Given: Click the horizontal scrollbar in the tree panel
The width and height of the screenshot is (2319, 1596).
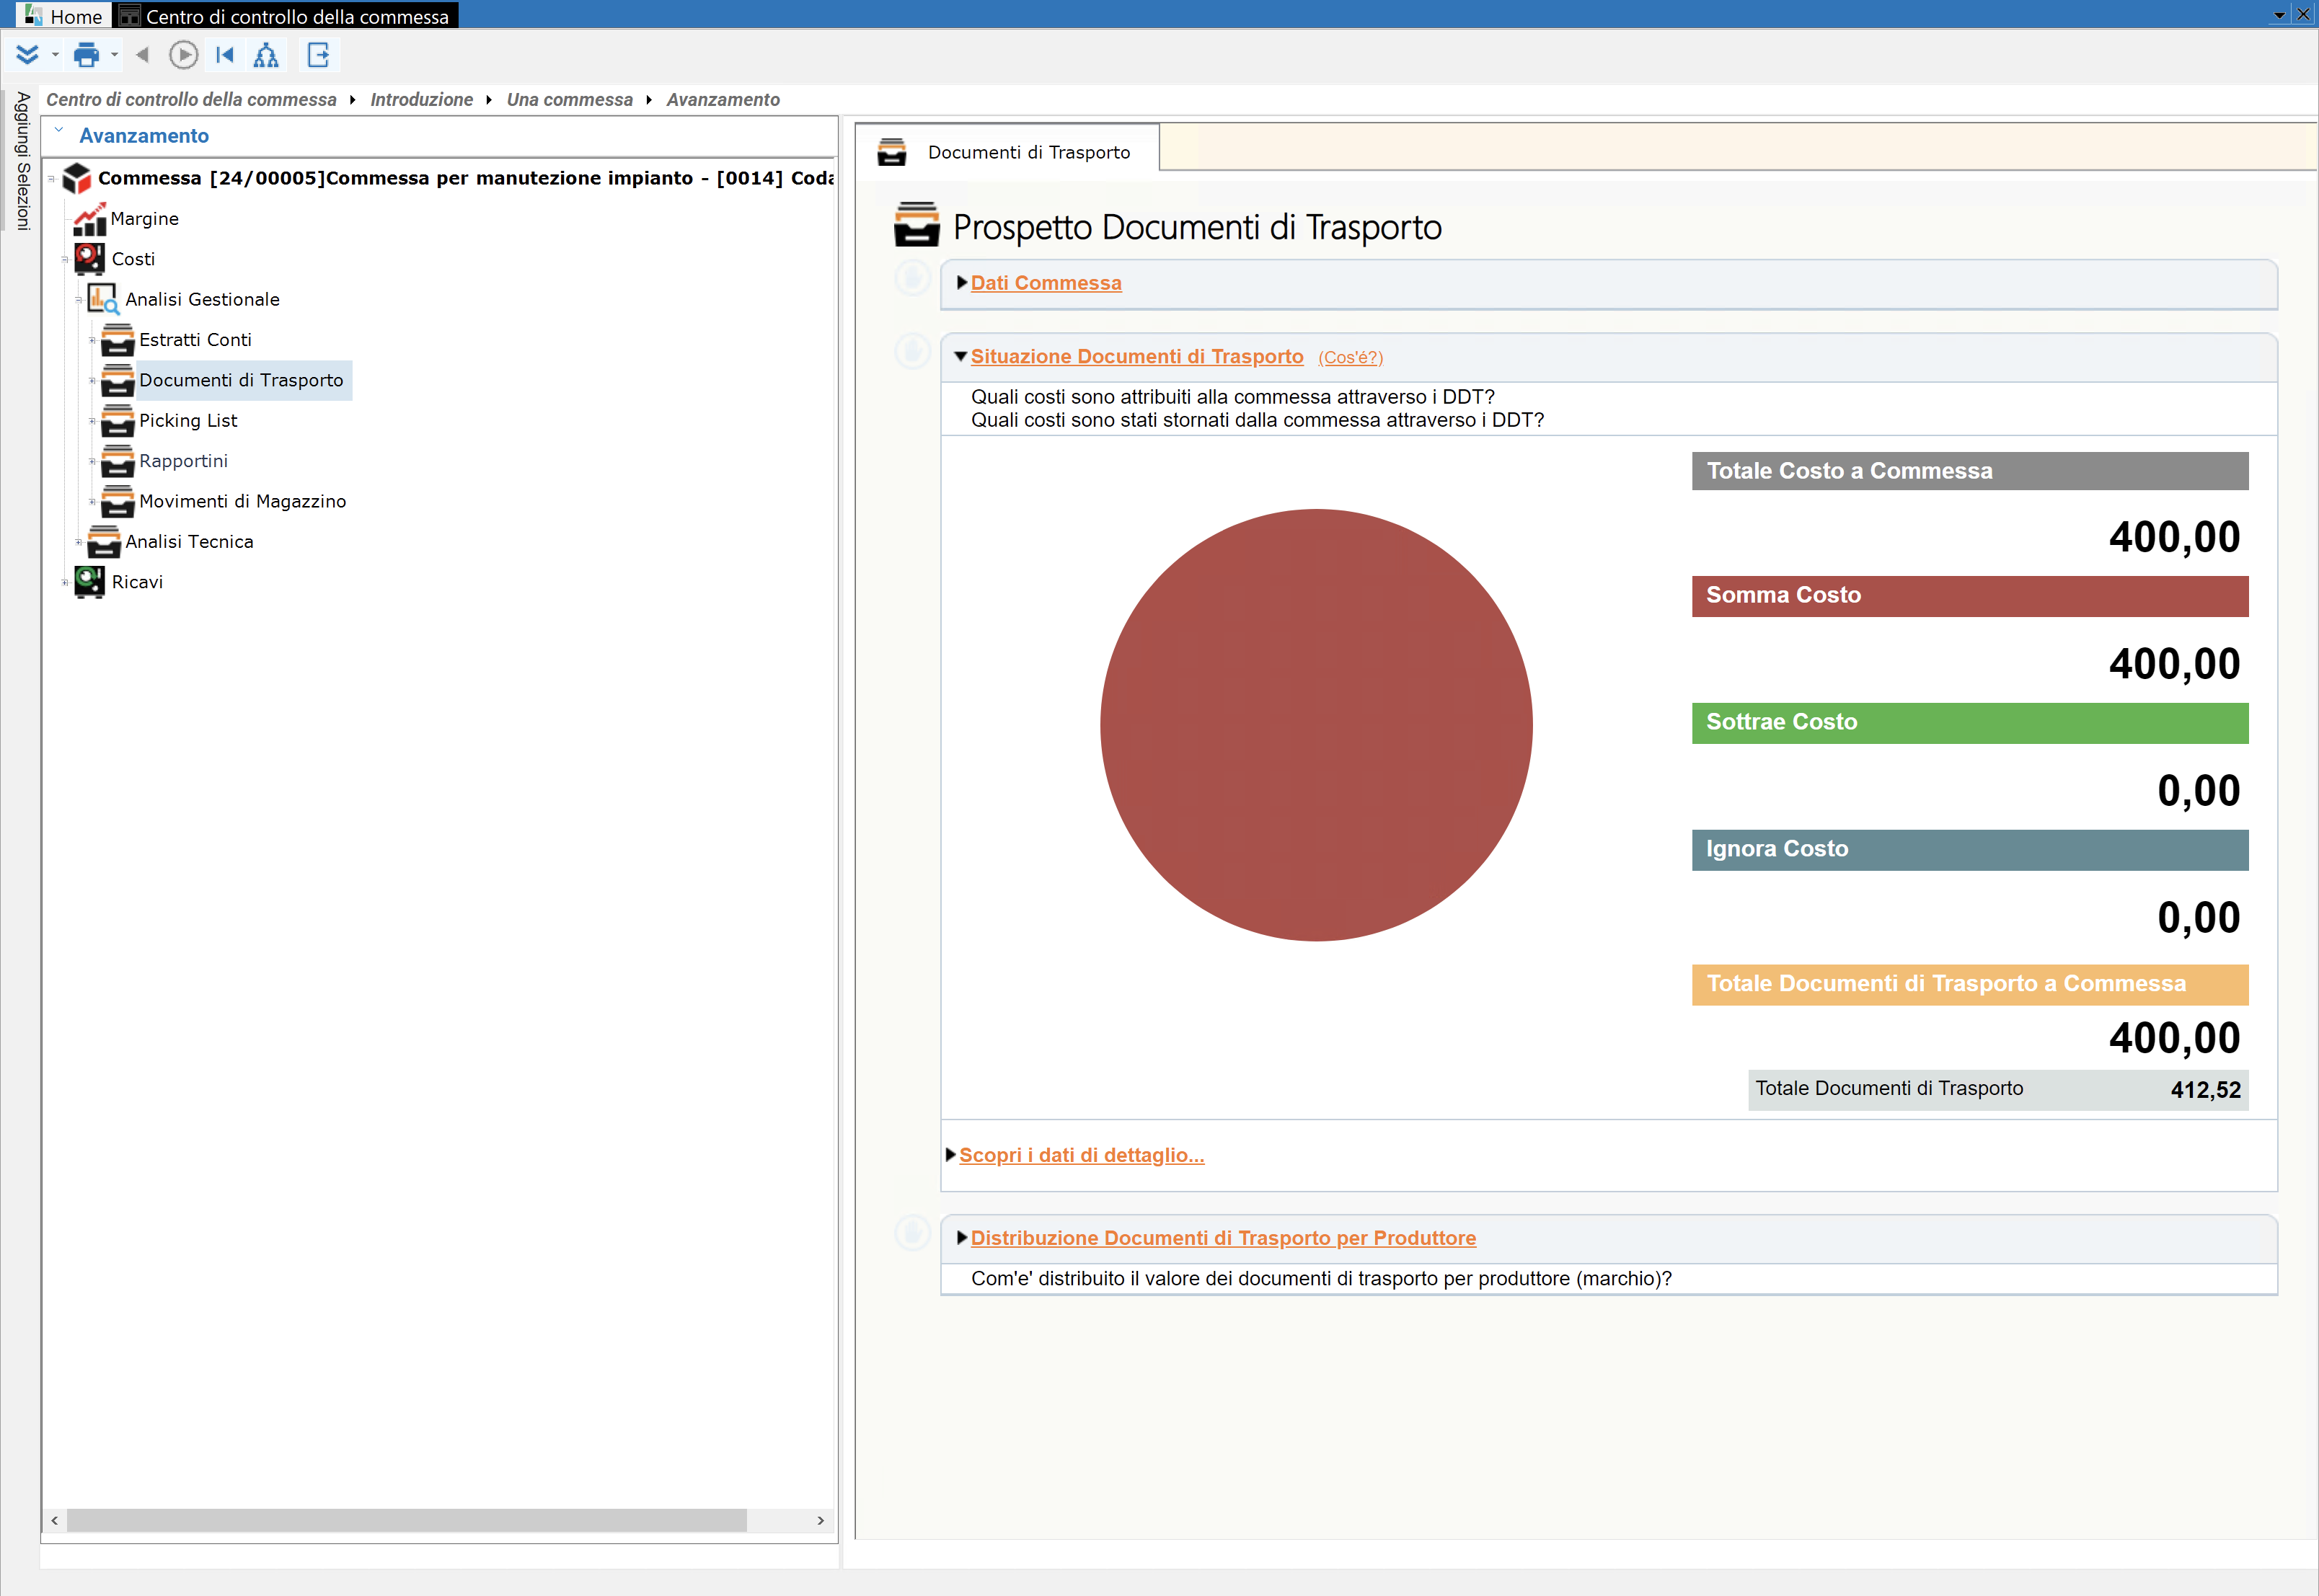Looking at the screenshot, I should 406,1520.
